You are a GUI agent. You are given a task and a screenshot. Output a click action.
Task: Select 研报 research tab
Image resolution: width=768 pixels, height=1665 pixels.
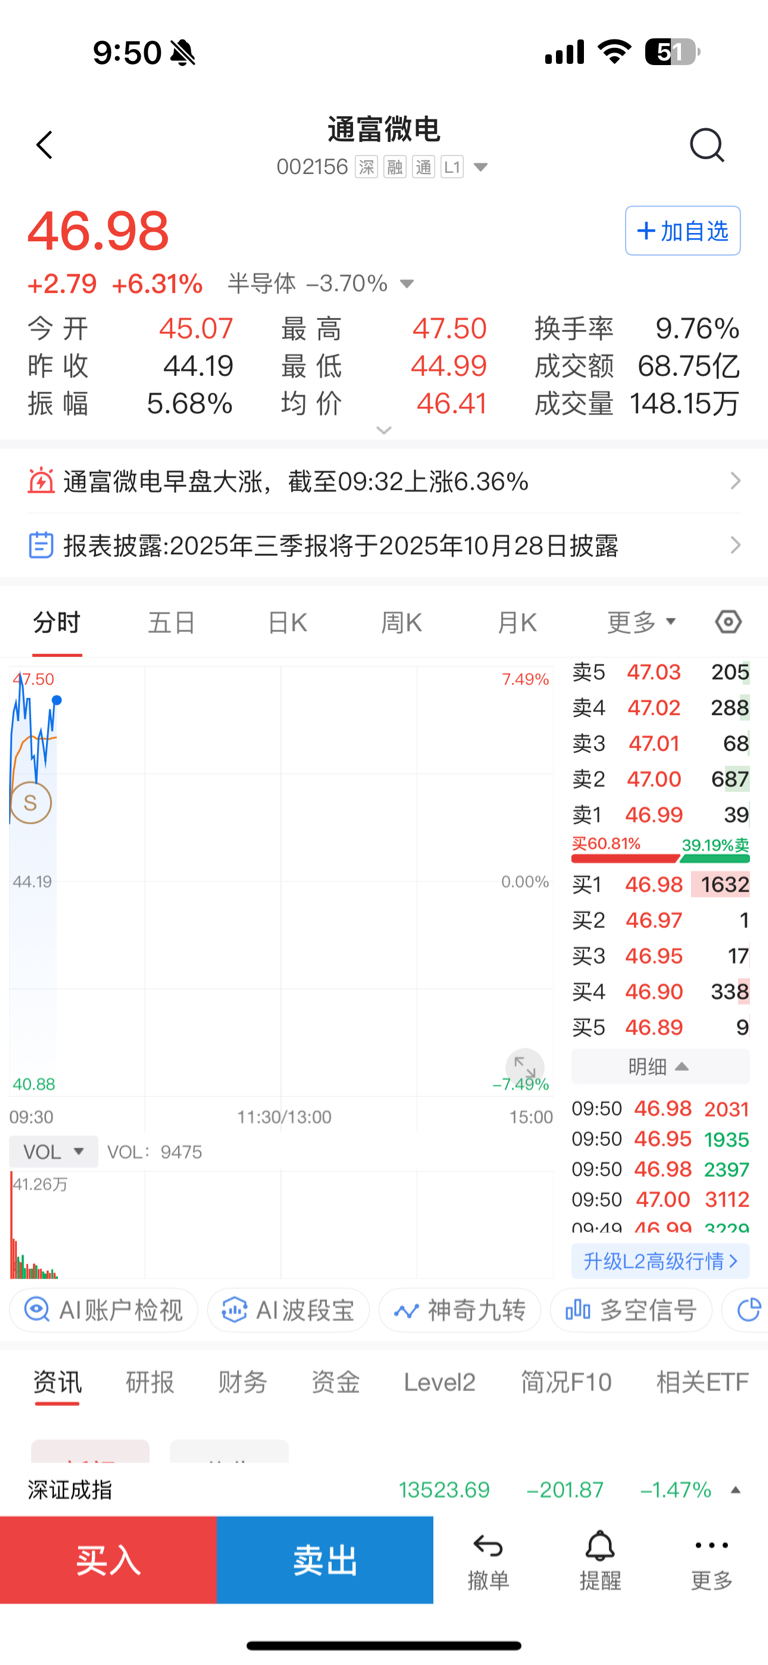pos(150,1382)
